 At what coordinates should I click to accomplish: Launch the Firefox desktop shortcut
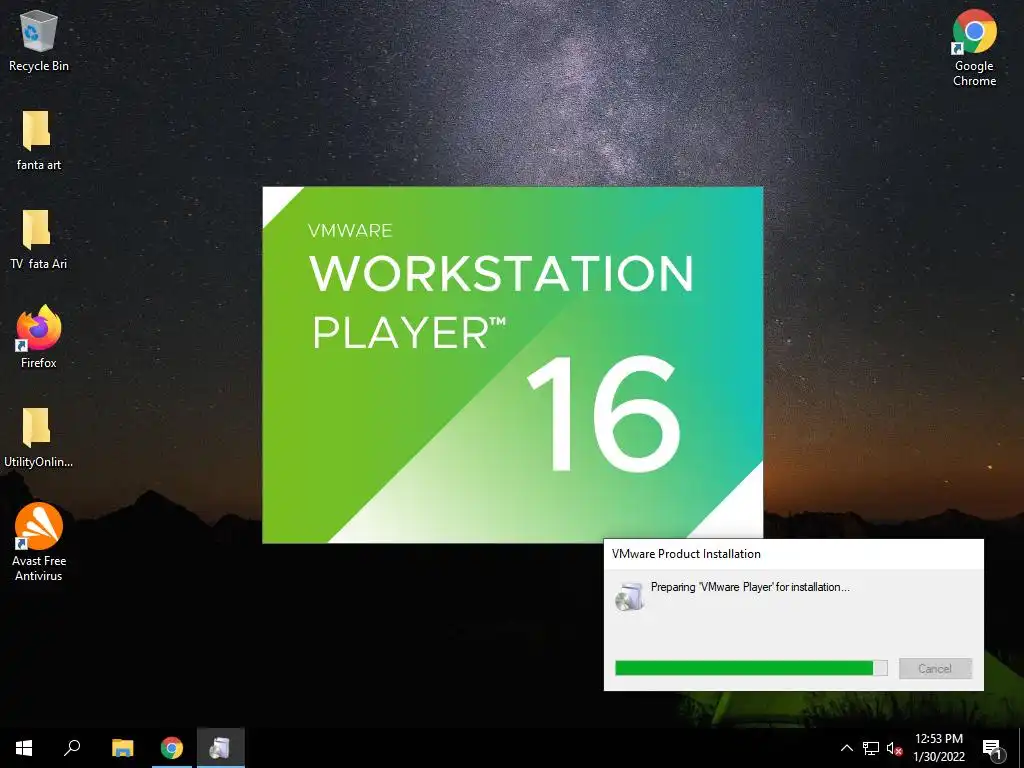coord(39,337)
